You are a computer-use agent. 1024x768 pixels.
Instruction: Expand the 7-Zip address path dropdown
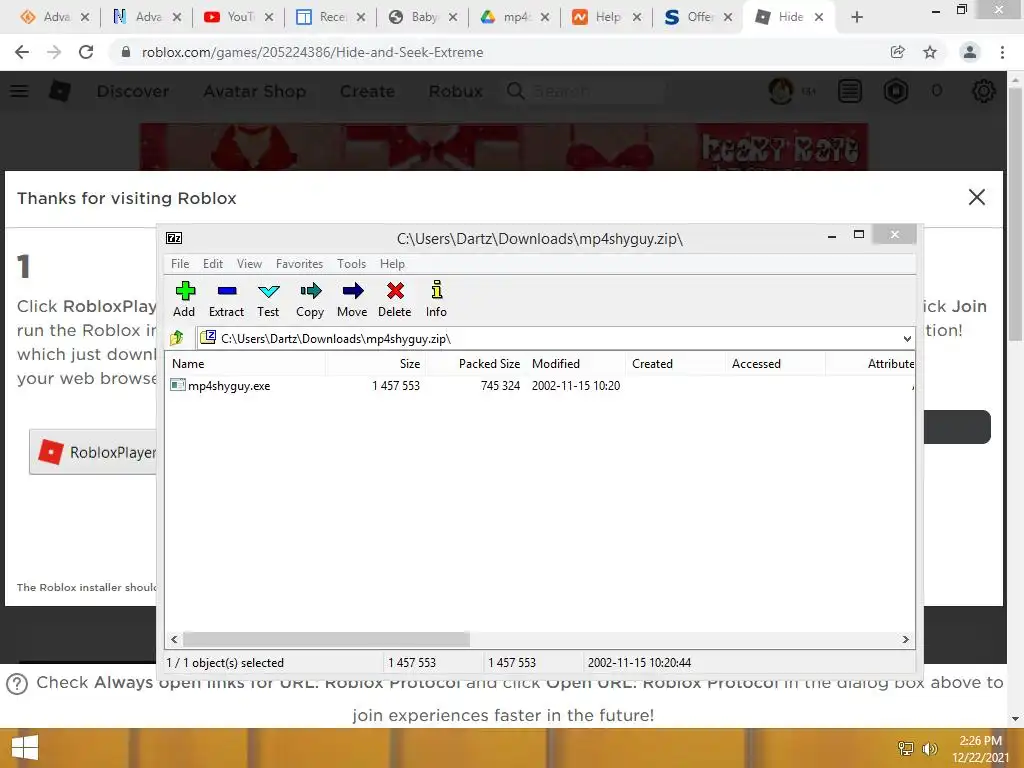coord(907,338)
